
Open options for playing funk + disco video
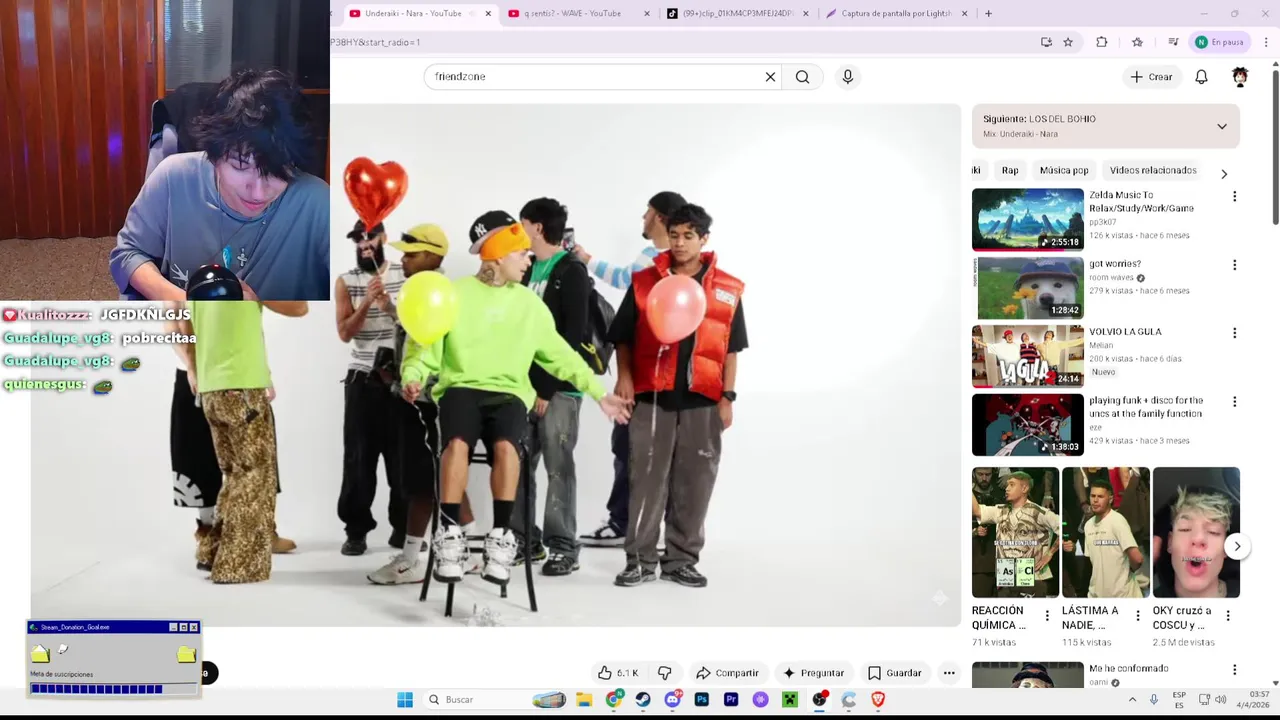[x=1234, y=402]
